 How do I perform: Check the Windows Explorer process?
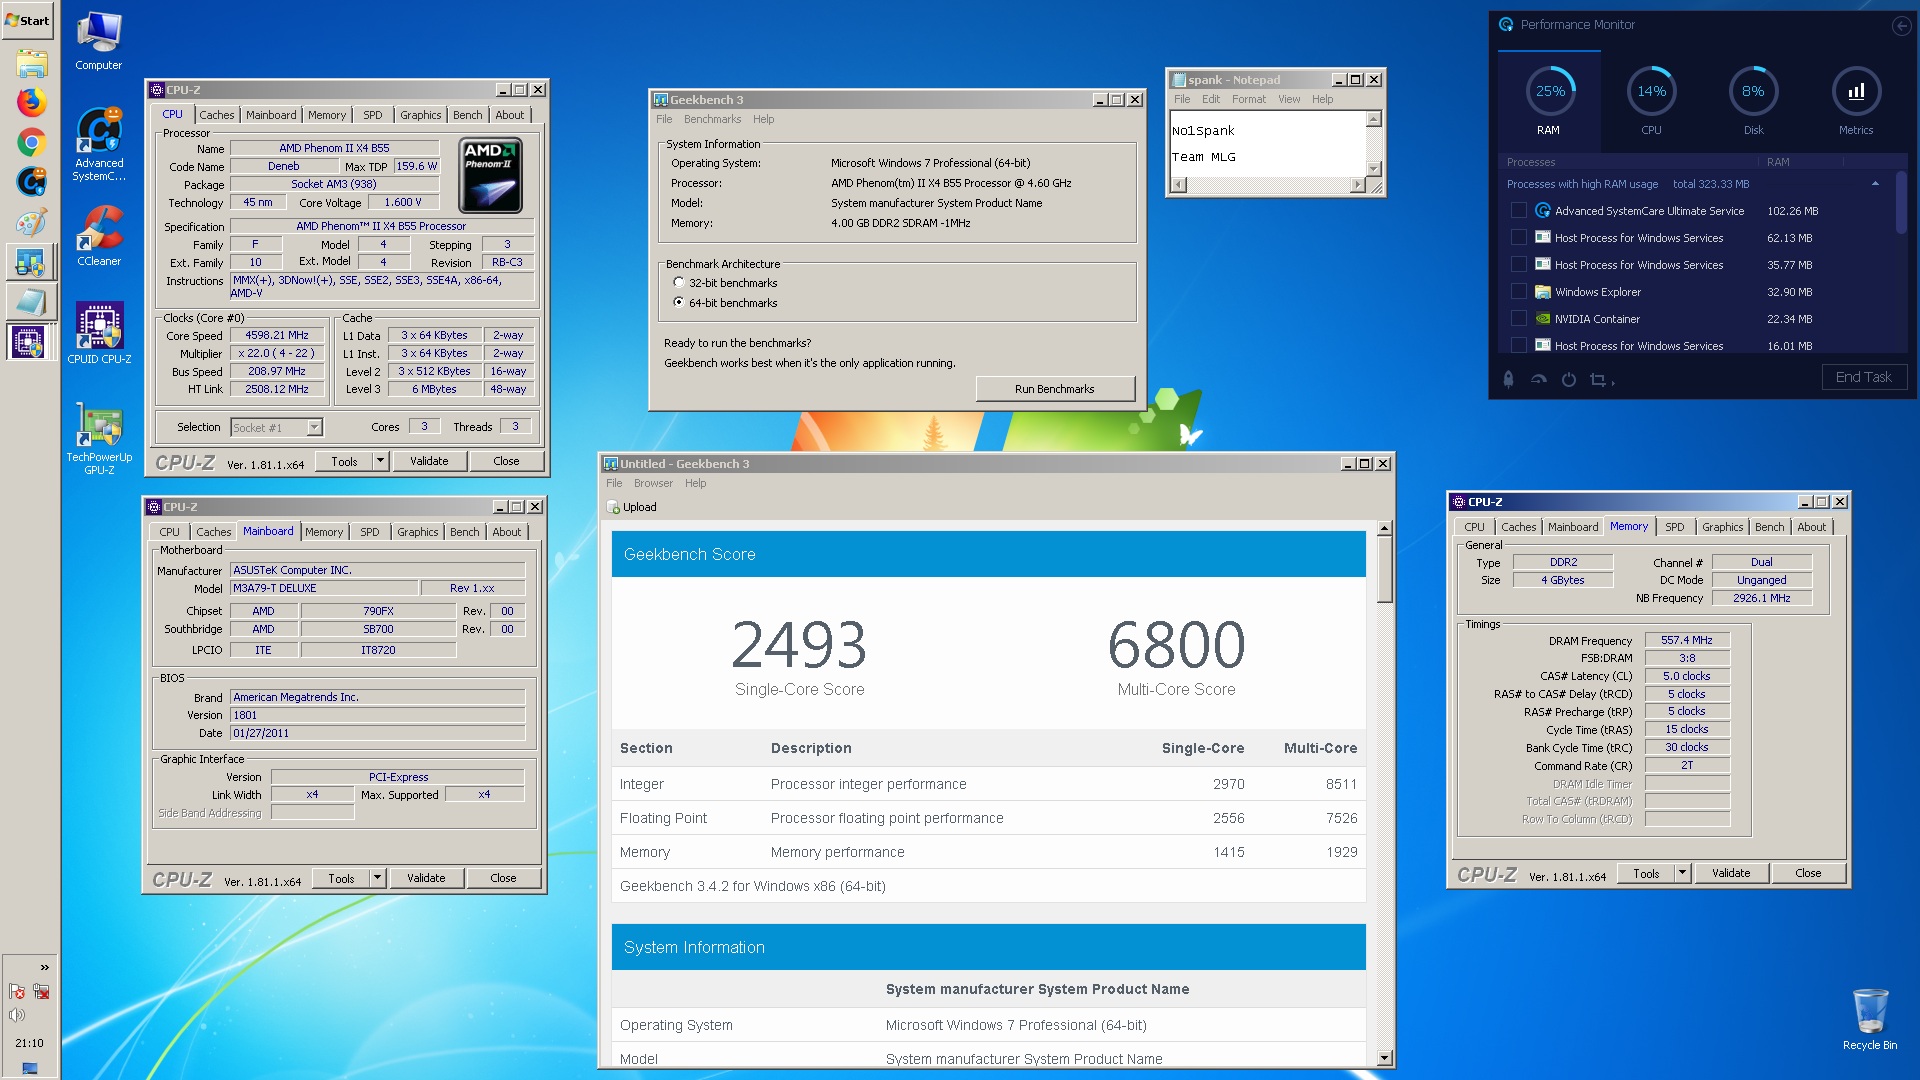[1518, 292]
